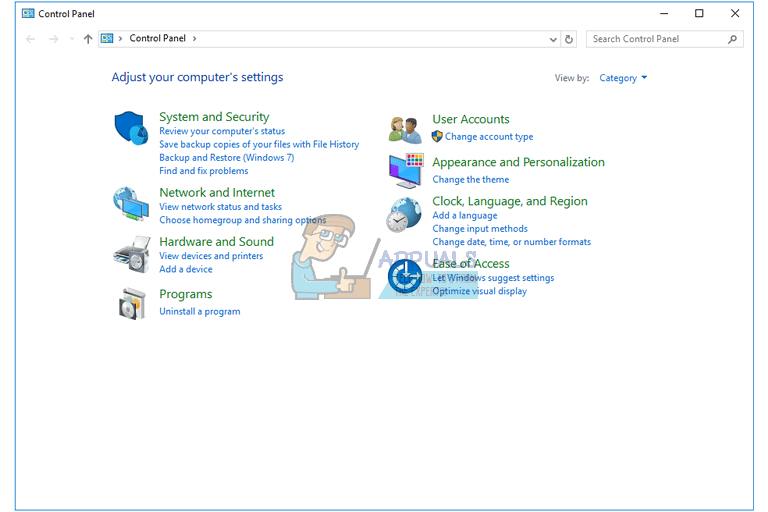Open the System and Security shield icon
The image size is (768, 512).
[x=131, y=128]
